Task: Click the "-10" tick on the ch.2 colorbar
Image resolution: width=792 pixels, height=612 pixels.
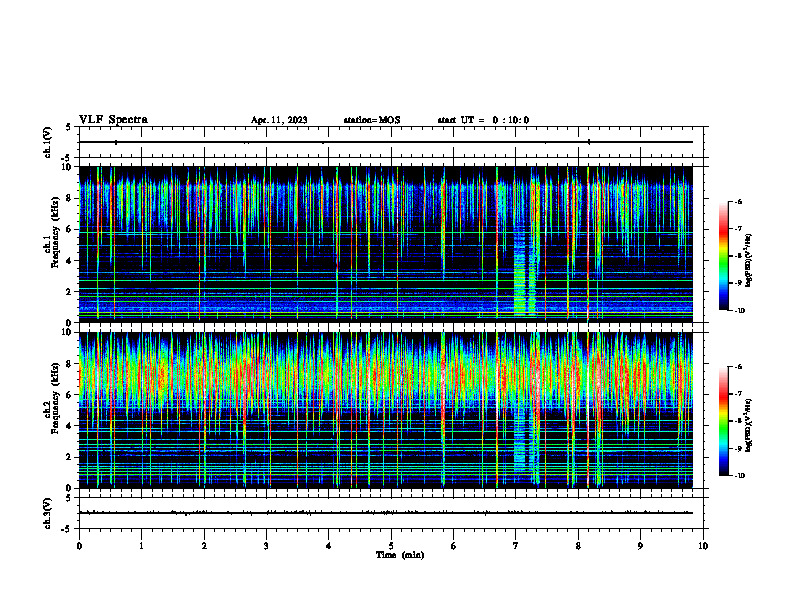Action: click(739, 476)
